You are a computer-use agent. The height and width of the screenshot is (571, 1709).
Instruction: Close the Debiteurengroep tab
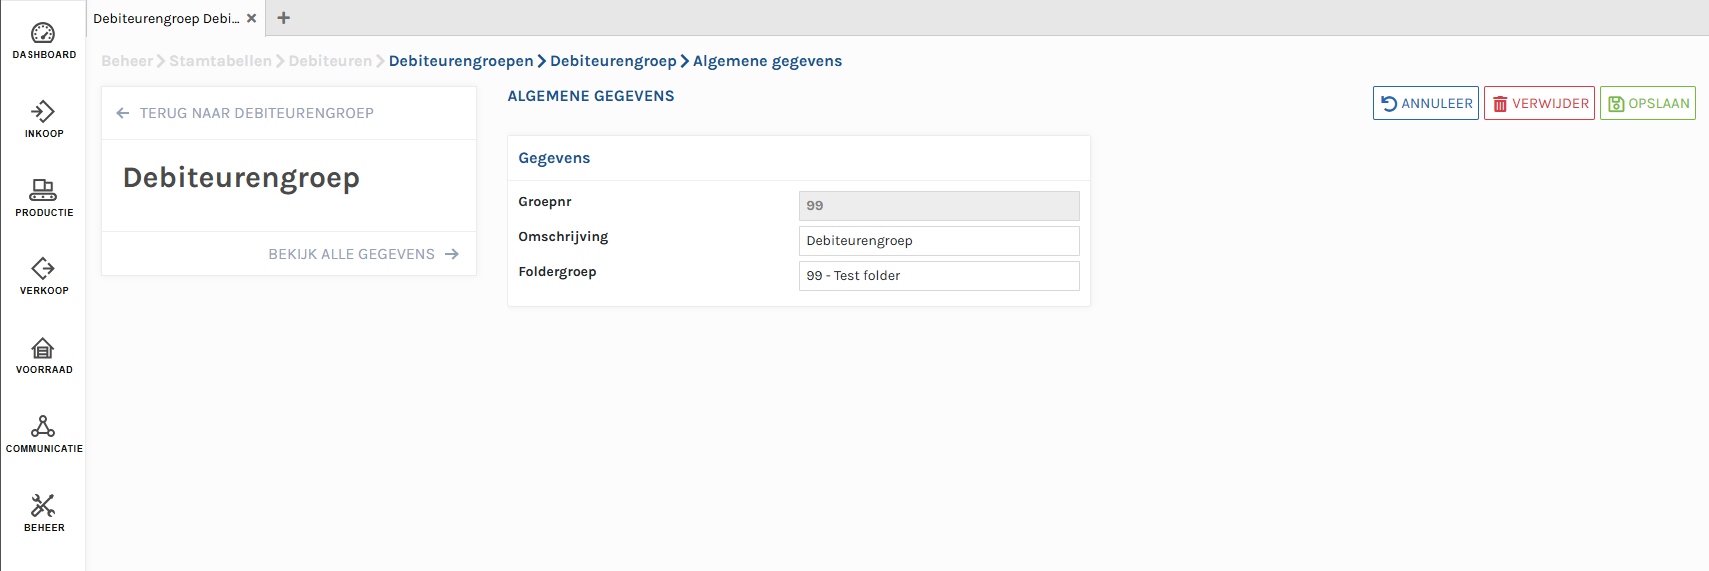[251, 18]
